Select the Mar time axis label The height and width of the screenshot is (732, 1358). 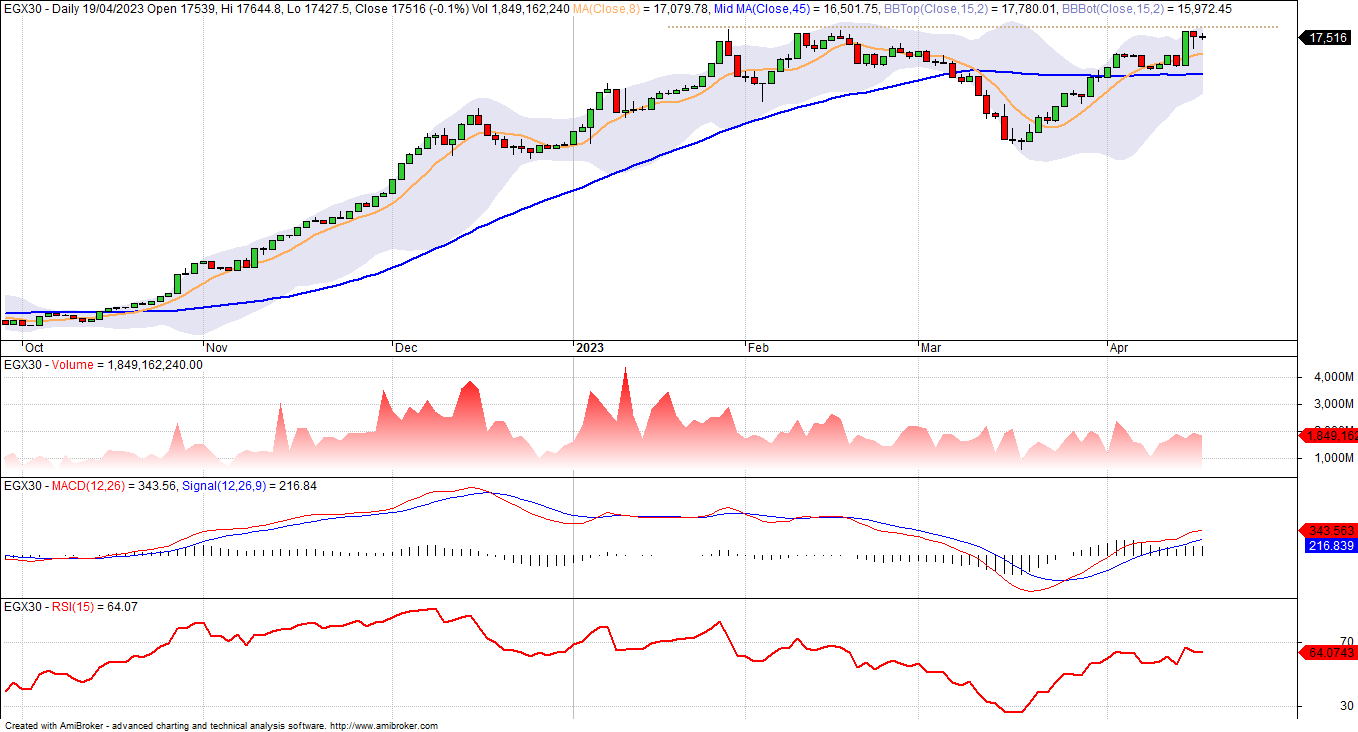[x=931, y=348]
